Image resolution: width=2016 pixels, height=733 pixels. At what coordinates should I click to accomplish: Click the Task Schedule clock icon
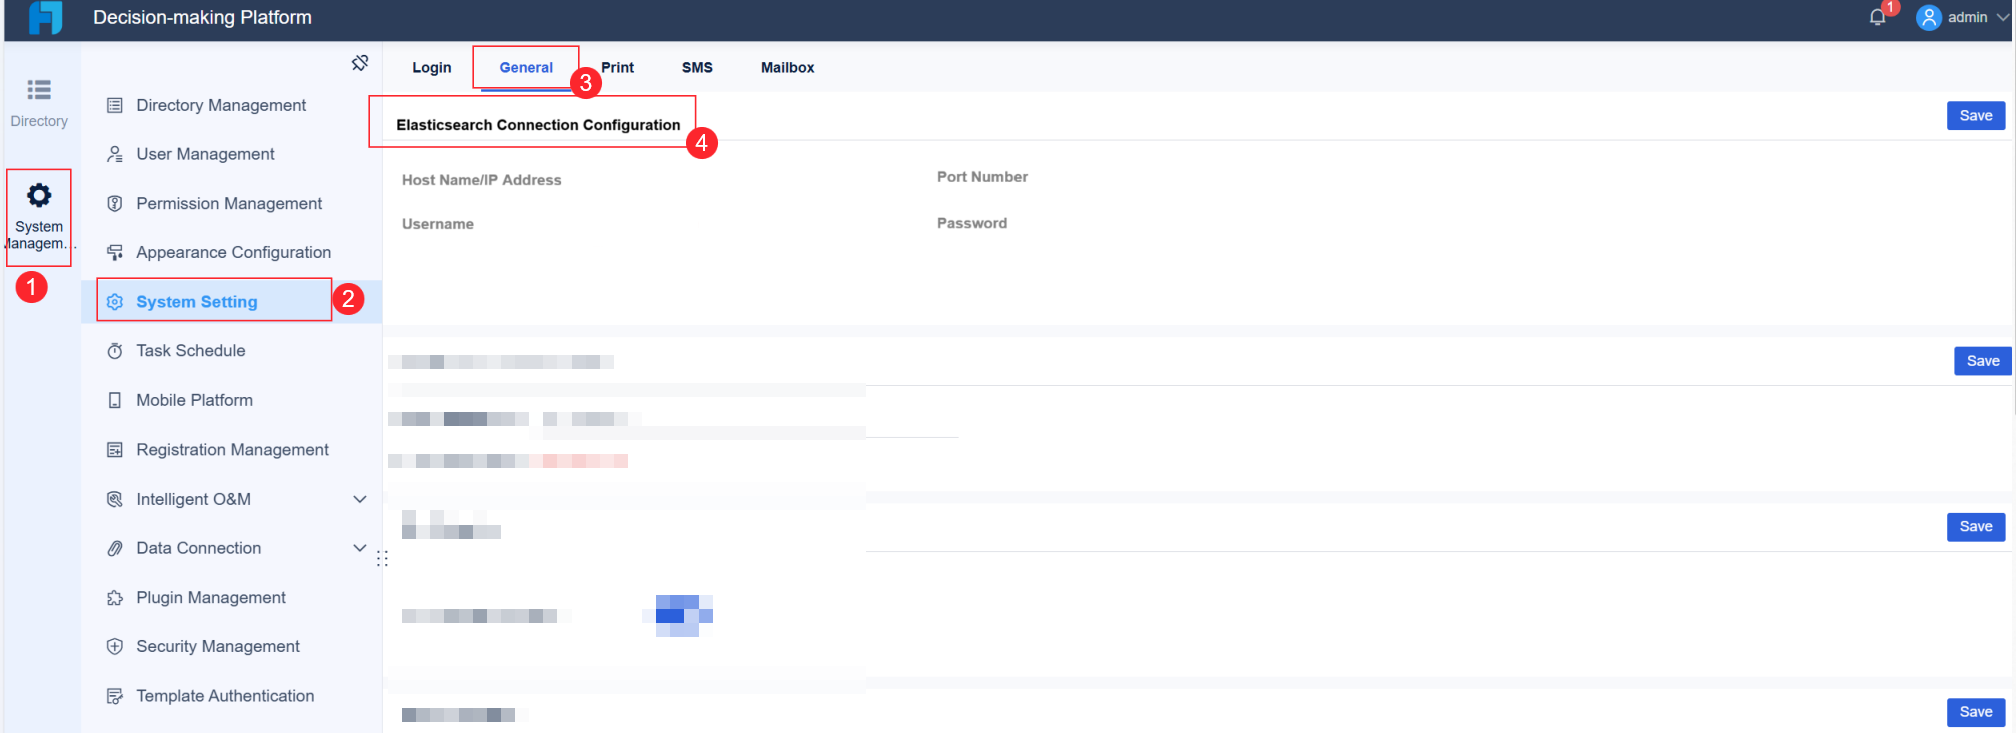115,351
